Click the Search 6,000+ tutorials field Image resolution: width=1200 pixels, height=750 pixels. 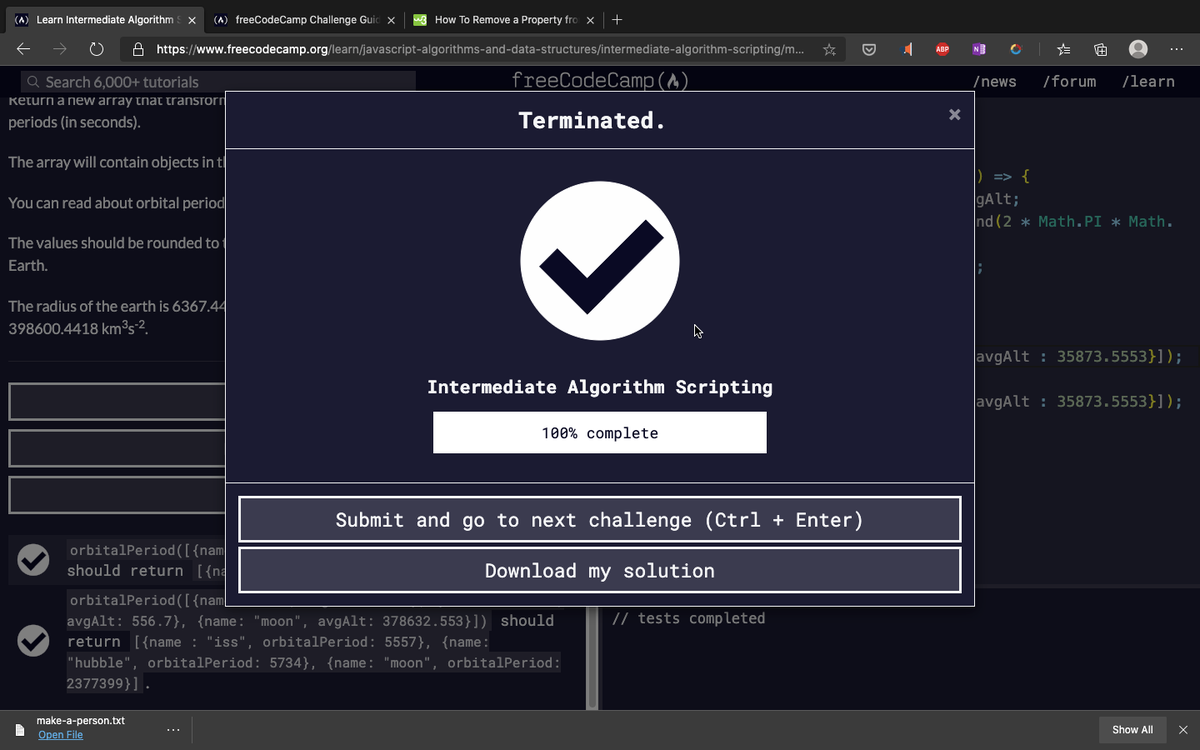coord(219,82)
